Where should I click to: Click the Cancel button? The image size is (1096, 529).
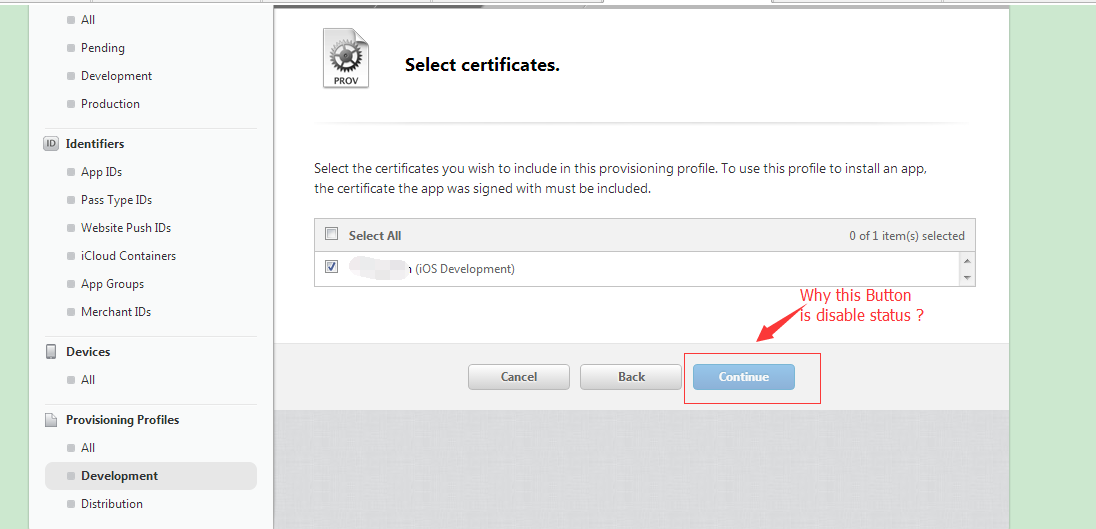[518, 377]
